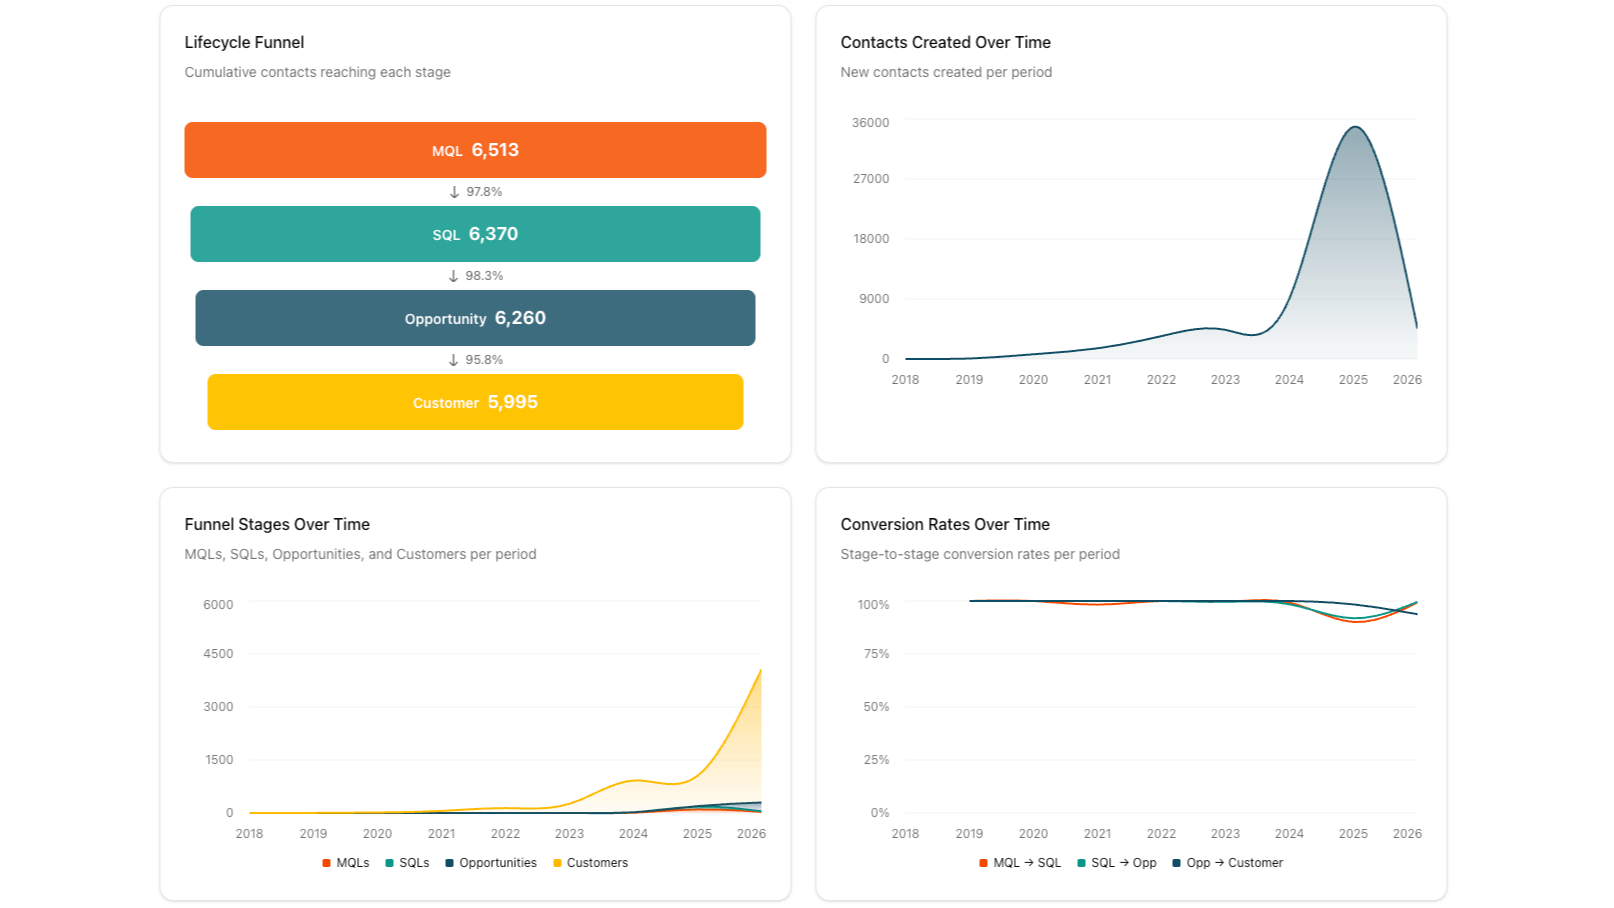Image resolution: width=1614 pixels, height=908 pixels.
Task: Click the orange MQL → SQL legend marker
Action: click(x=984, y=863)
